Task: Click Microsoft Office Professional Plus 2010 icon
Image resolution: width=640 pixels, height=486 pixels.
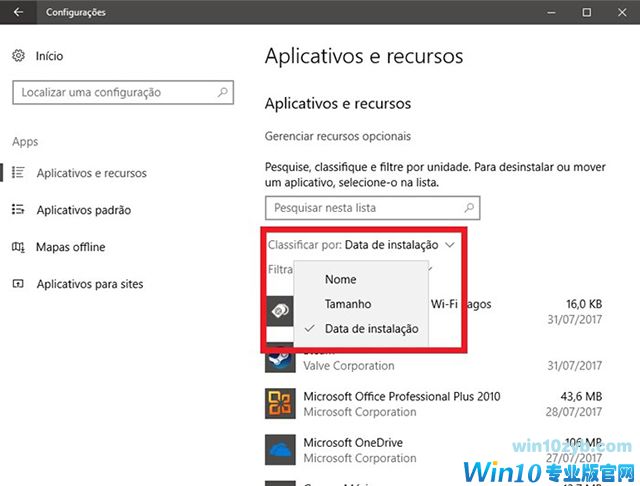Action: (280, 404)
